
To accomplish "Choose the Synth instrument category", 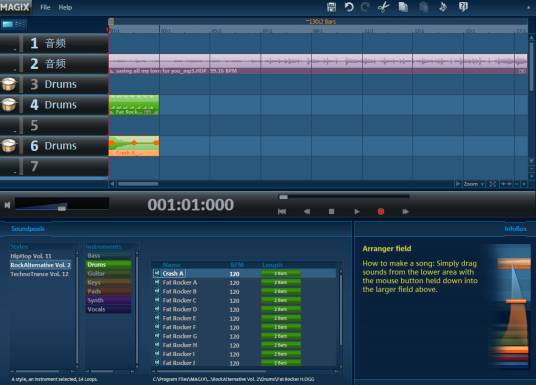I will (108, 300).
